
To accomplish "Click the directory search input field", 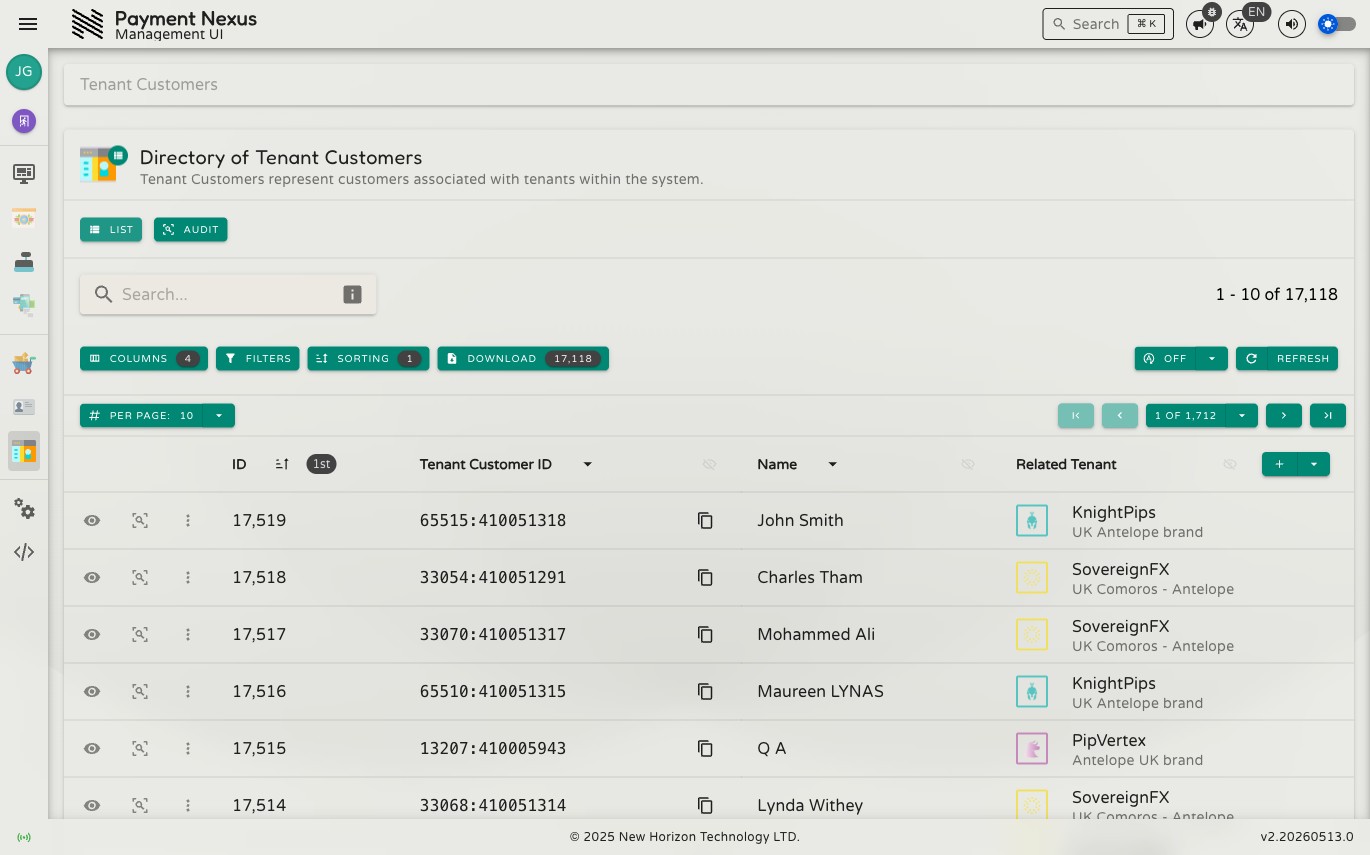I will point(228,294).
